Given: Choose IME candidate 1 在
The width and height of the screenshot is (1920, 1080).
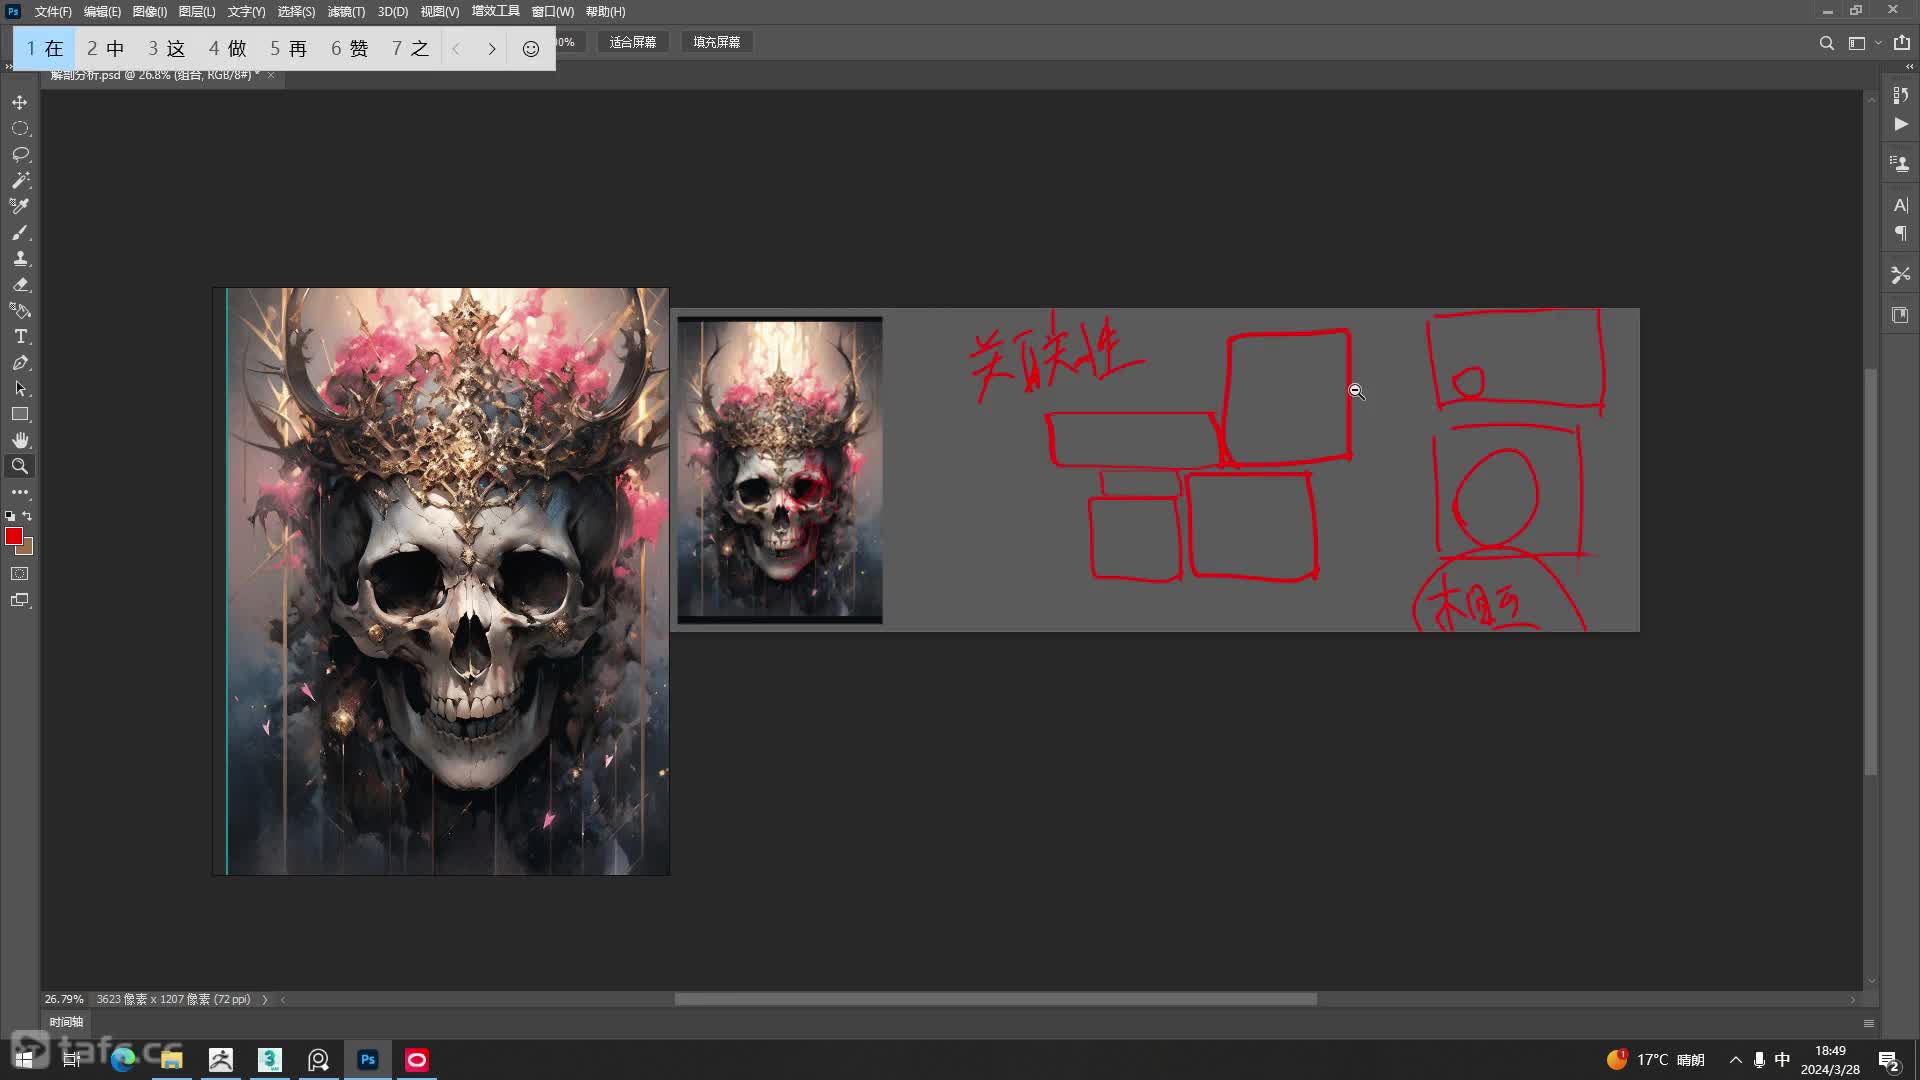Looking at the screenshot, I should [45, 48].
